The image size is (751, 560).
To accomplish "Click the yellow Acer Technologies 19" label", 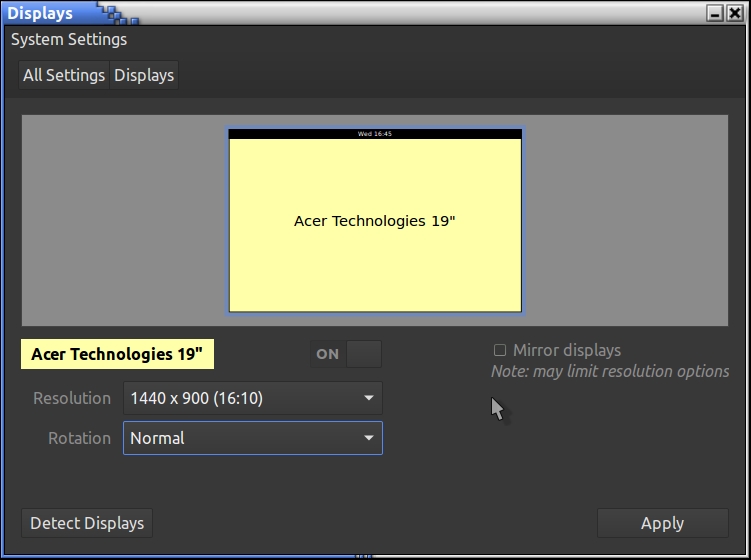I will coord(117,354).
